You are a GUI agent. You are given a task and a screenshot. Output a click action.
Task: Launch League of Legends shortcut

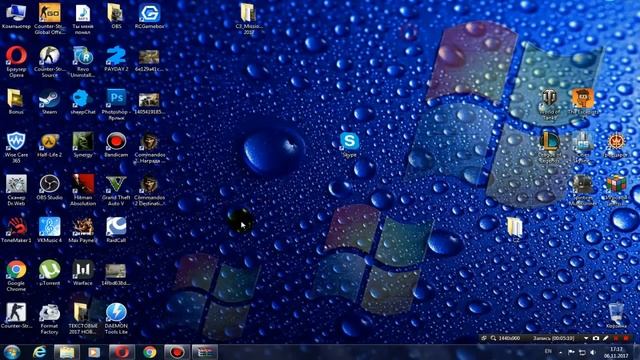click(x=549, y=147)
